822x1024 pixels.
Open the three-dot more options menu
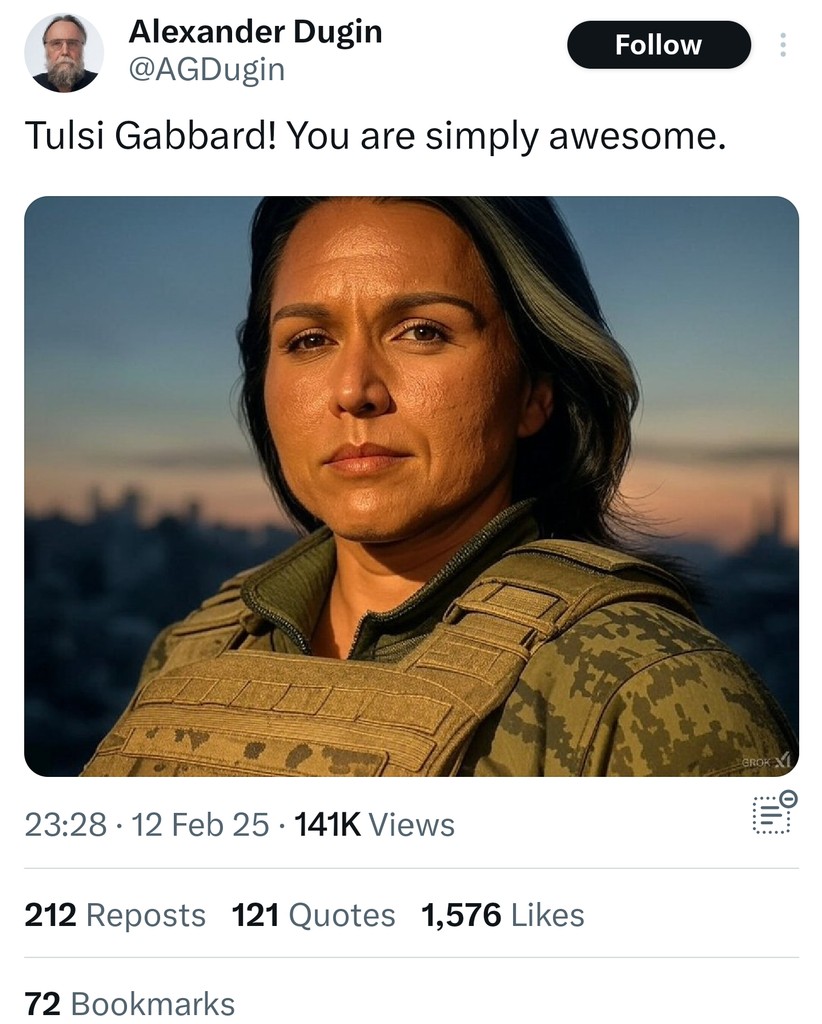click(783, 44)
